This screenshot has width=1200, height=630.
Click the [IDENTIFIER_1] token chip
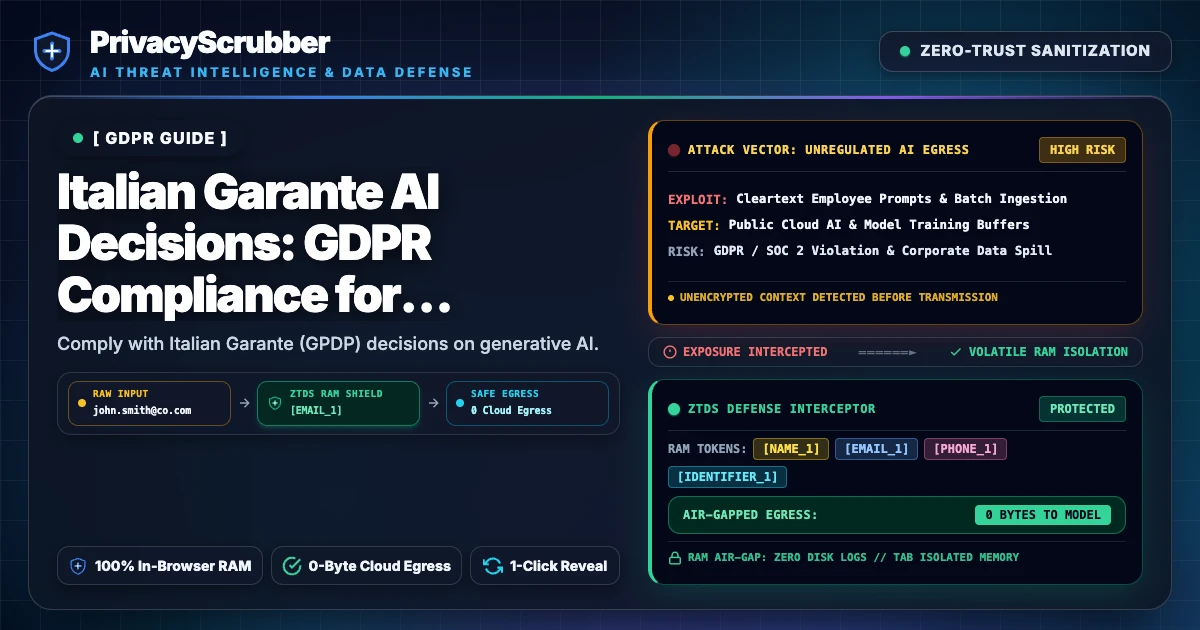pyautogui.click(x=727, y=476)
